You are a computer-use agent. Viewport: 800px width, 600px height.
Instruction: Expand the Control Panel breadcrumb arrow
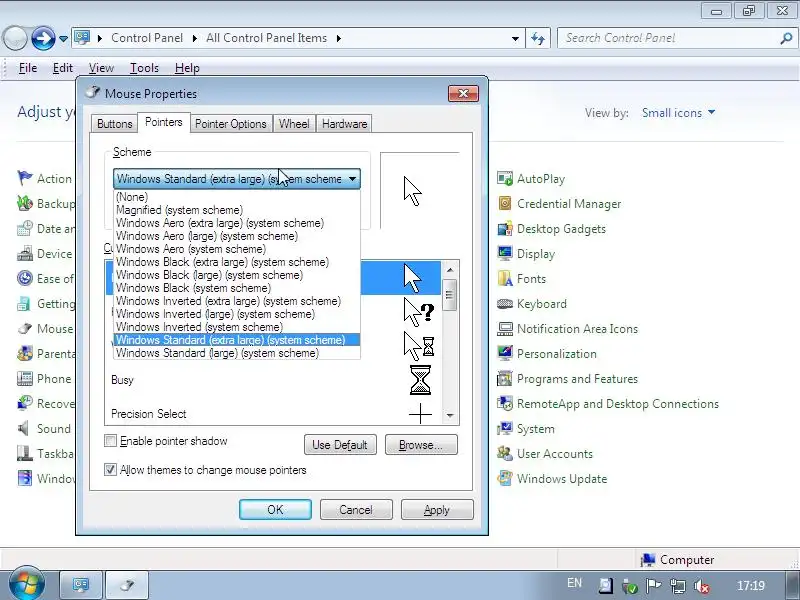point(194,38)
